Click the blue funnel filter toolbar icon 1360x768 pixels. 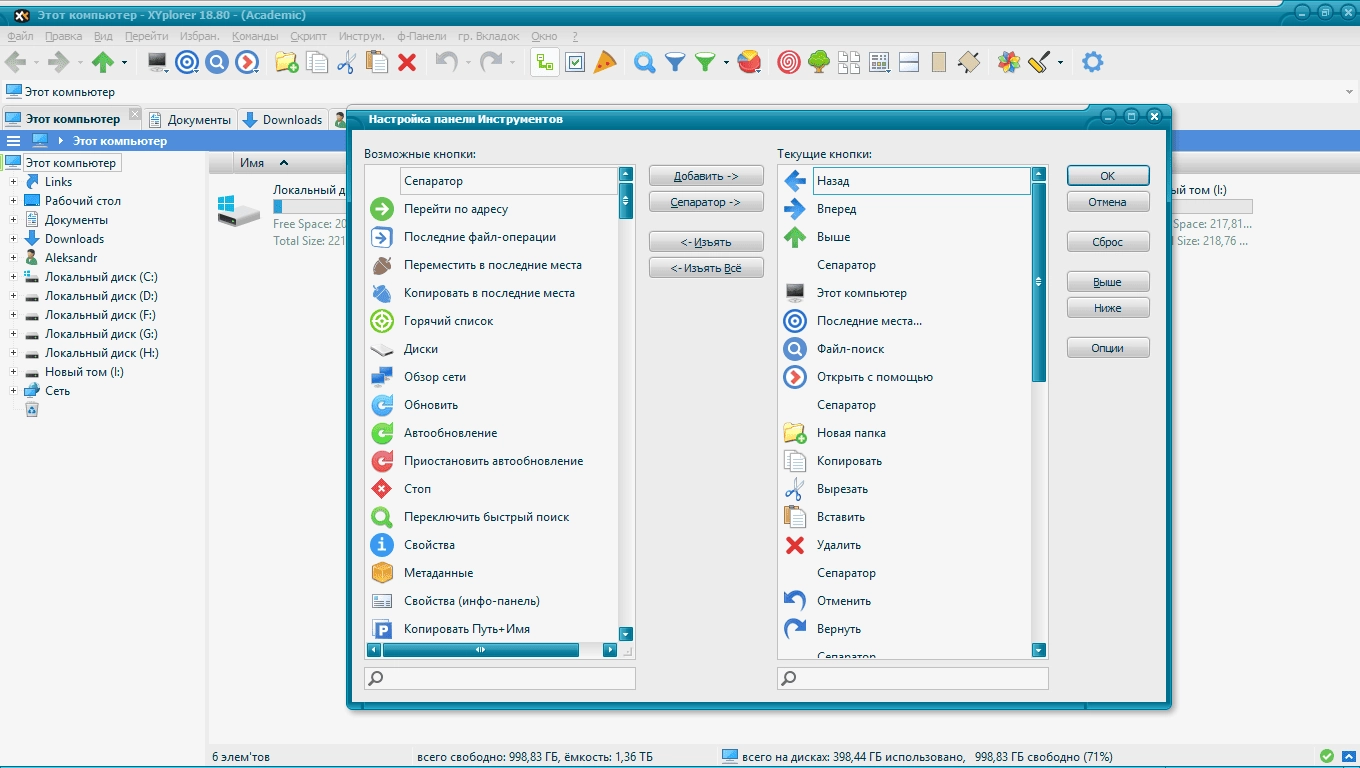[675, 62]
